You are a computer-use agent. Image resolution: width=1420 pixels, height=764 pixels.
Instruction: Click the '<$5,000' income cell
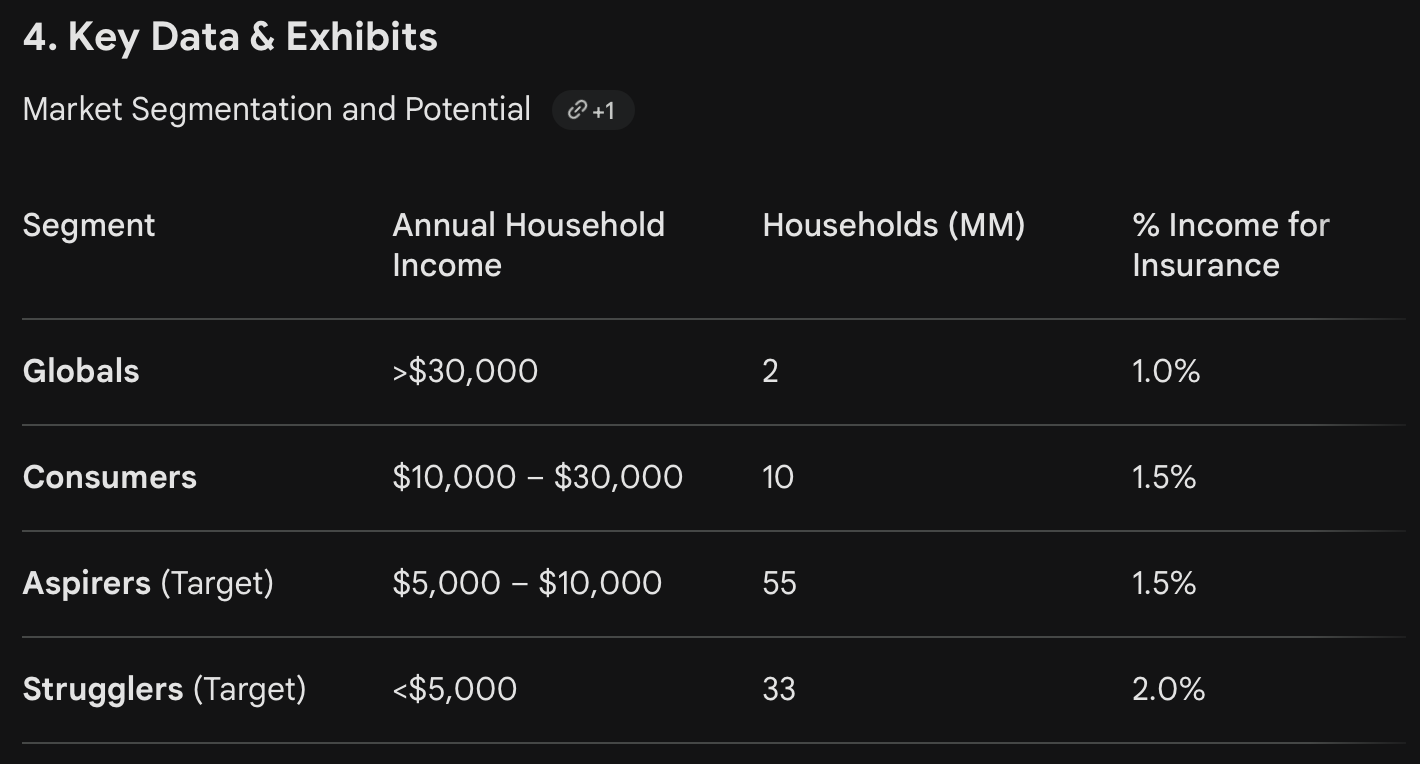(x=455, y=689)
